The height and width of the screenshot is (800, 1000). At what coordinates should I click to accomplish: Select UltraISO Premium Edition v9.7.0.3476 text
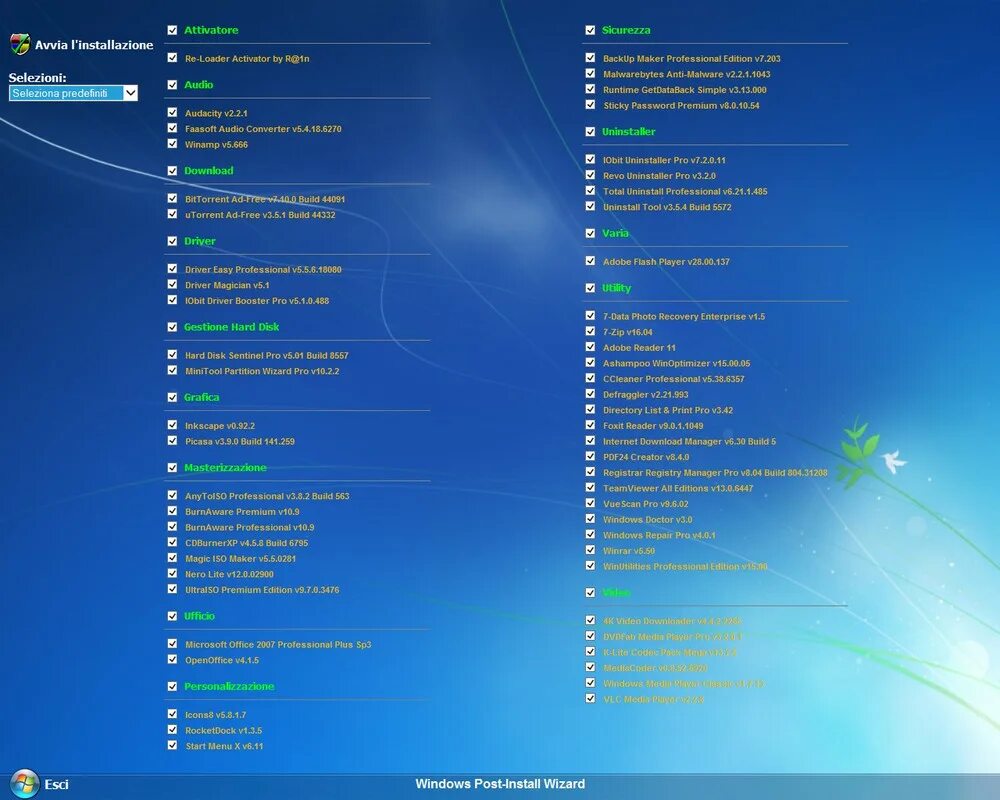tap(262, 590)
